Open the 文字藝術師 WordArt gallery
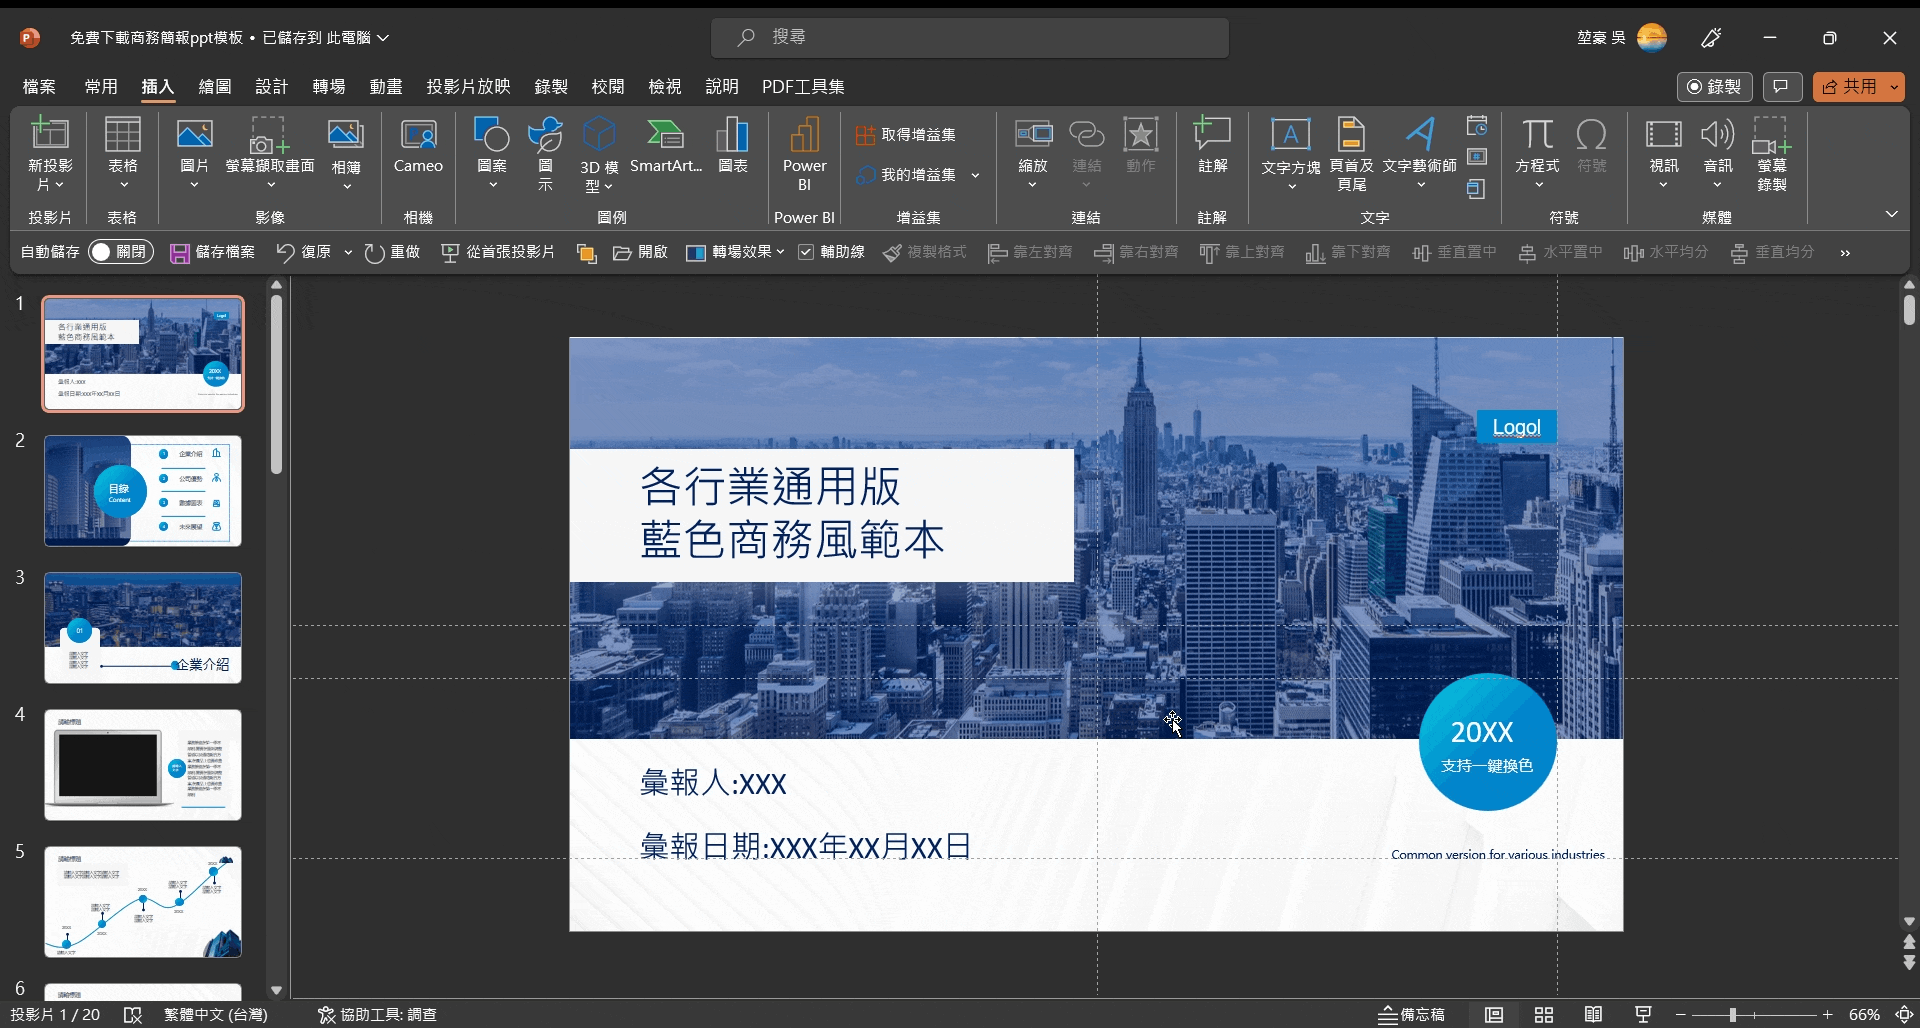1920x1028 pixels. pyautogui.click(x=1420, y=153)
